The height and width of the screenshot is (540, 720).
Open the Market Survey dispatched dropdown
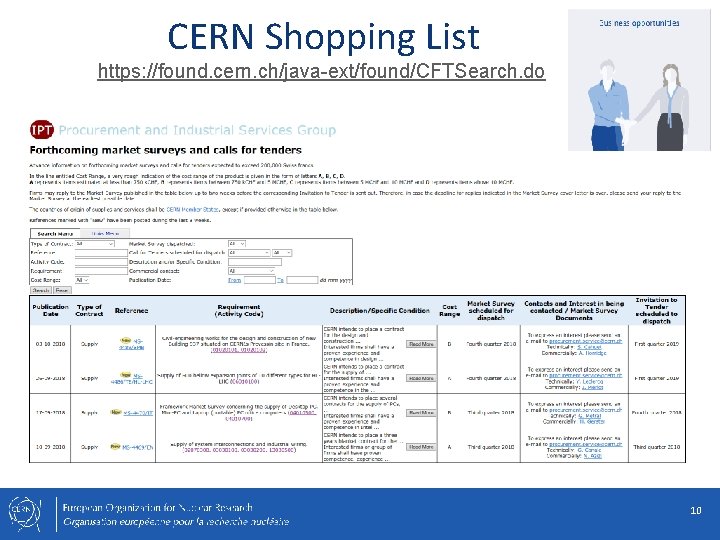pos(237,244)
